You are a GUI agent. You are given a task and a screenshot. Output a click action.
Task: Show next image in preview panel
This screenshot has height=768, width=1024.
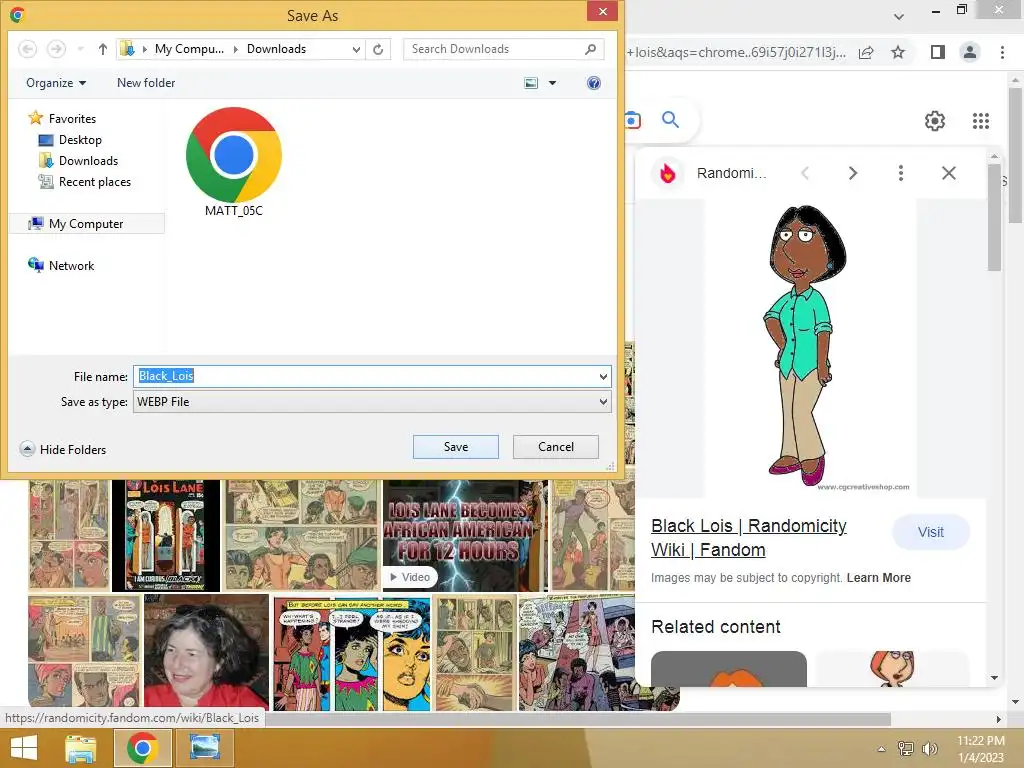[x=852, y=173]
